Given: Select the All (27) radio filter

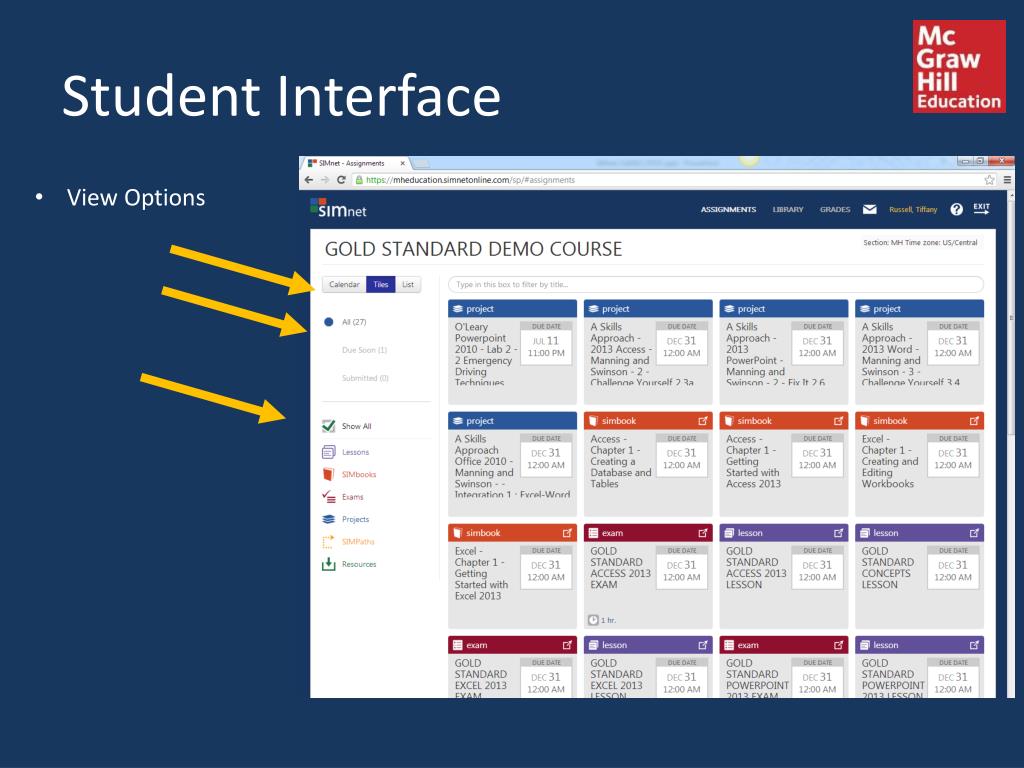Looking at the screenshot, I should click(328, 322).
